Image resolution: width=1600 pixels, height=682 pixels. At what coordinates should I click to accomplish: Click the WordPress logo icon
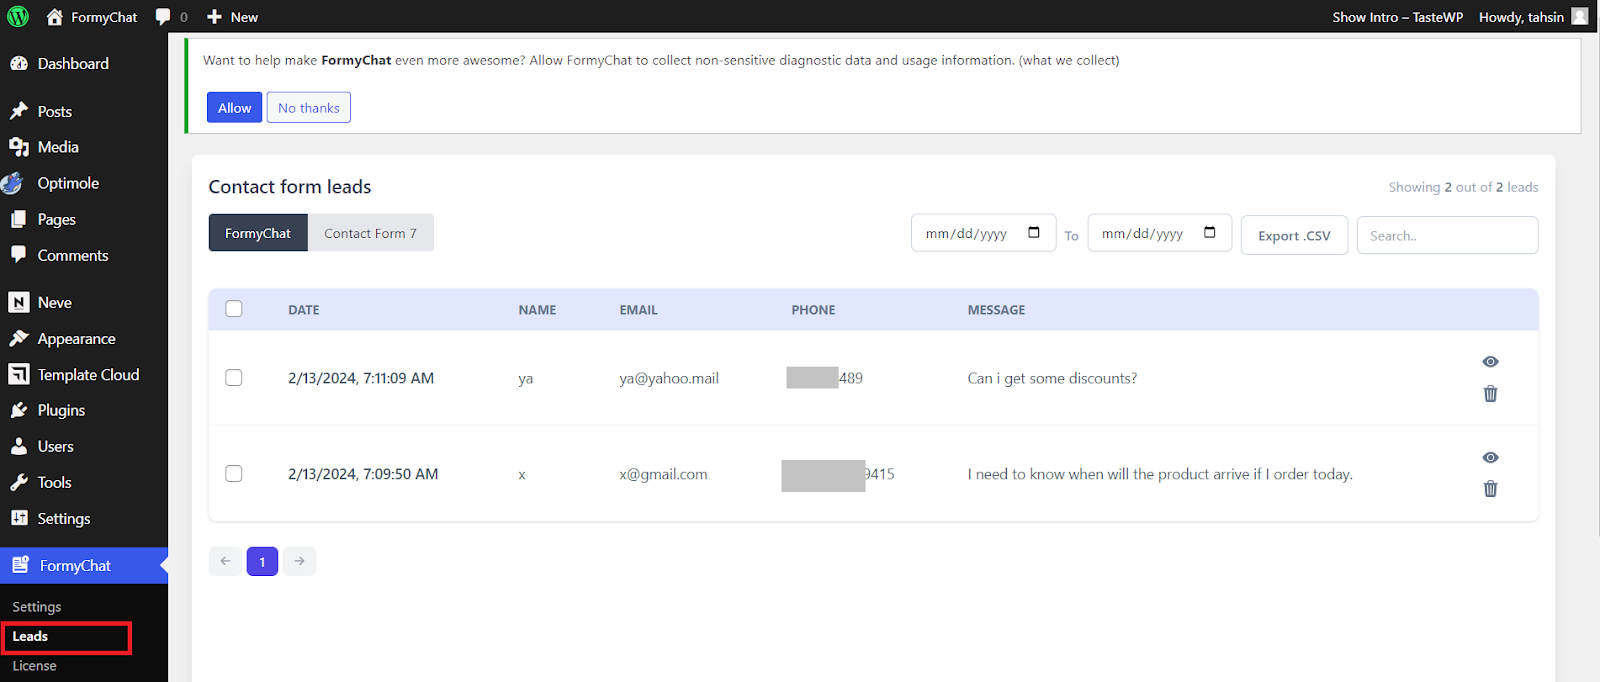tap(18, 17)
